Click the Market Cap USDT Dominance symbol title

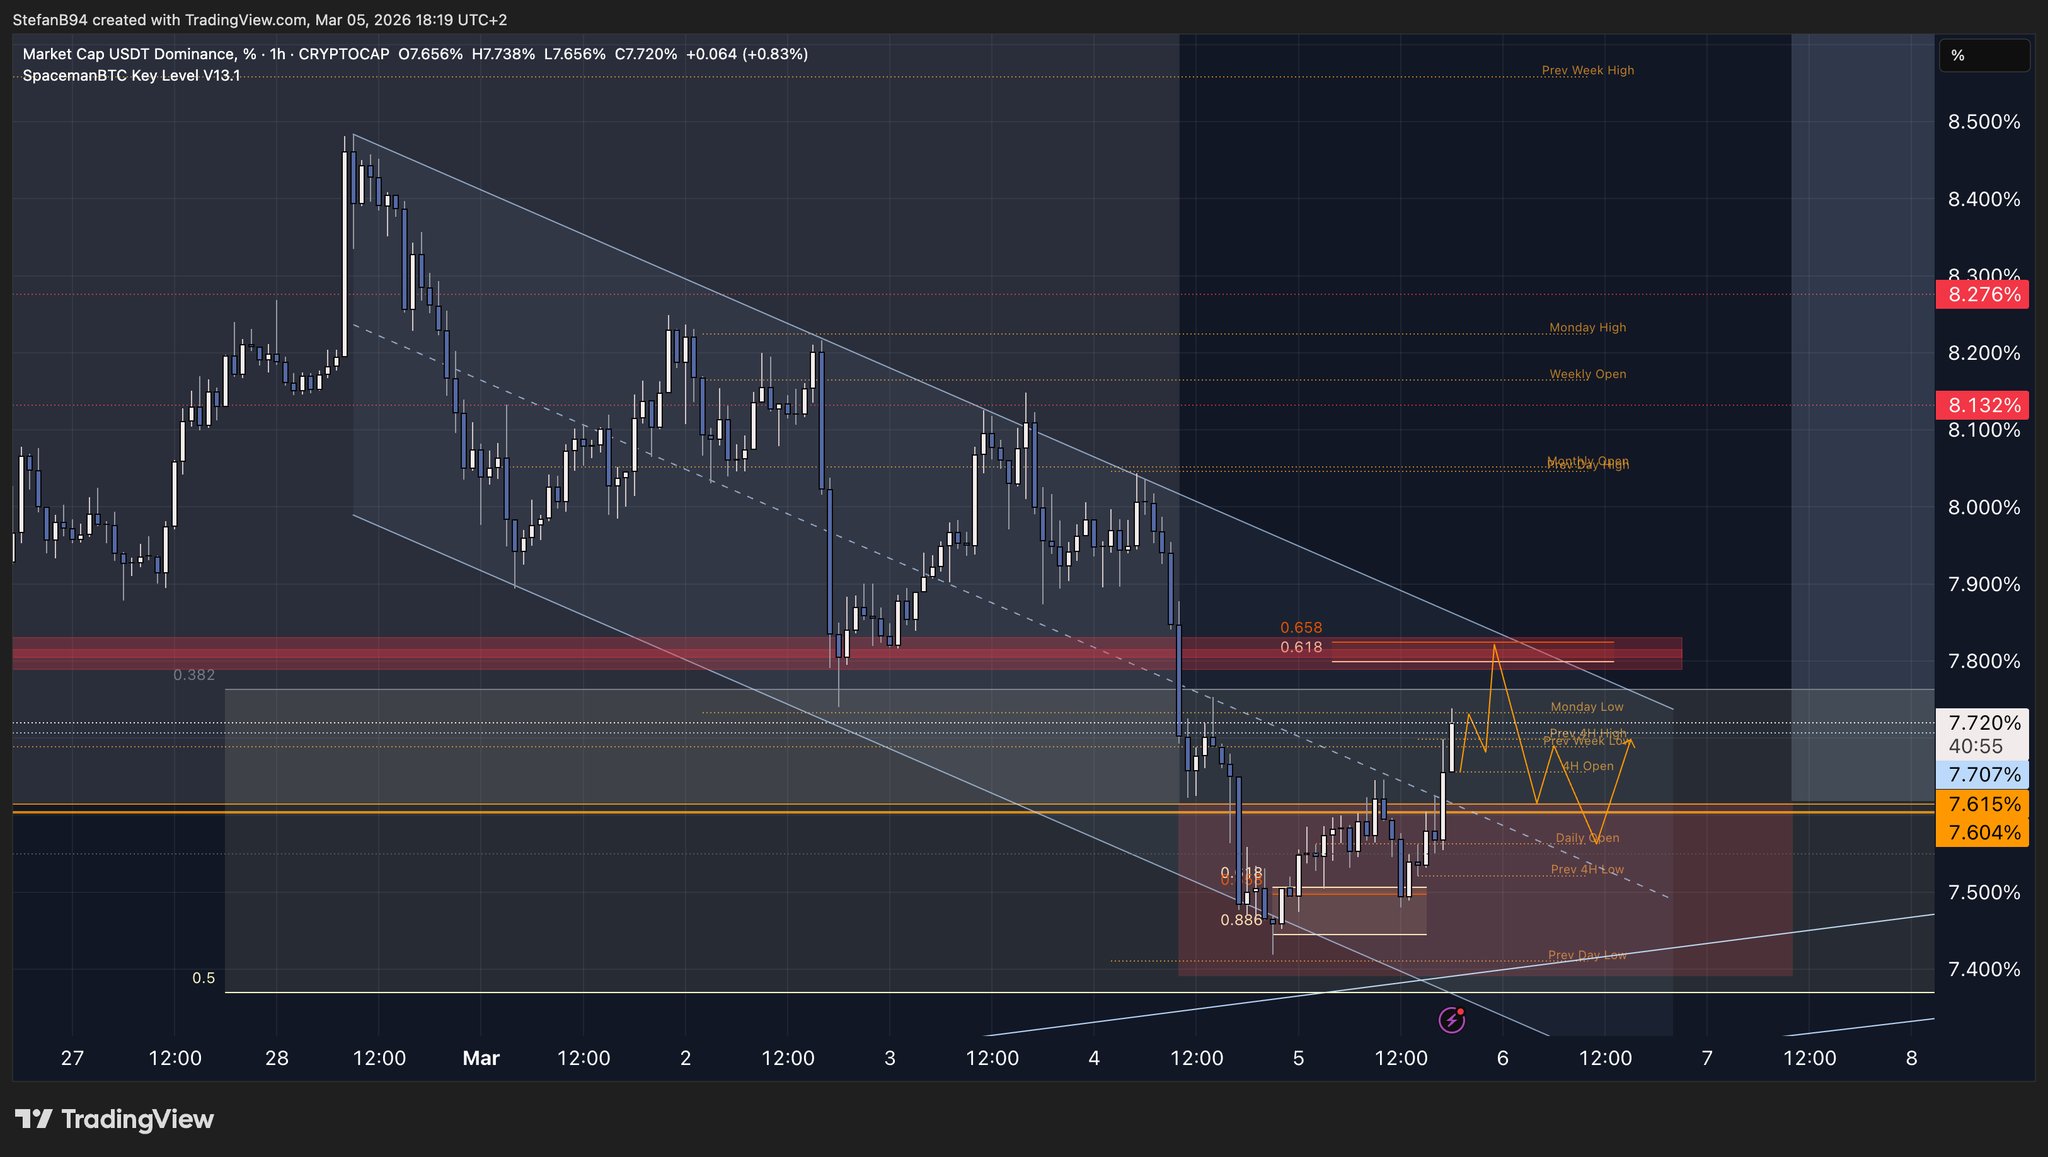129,54
